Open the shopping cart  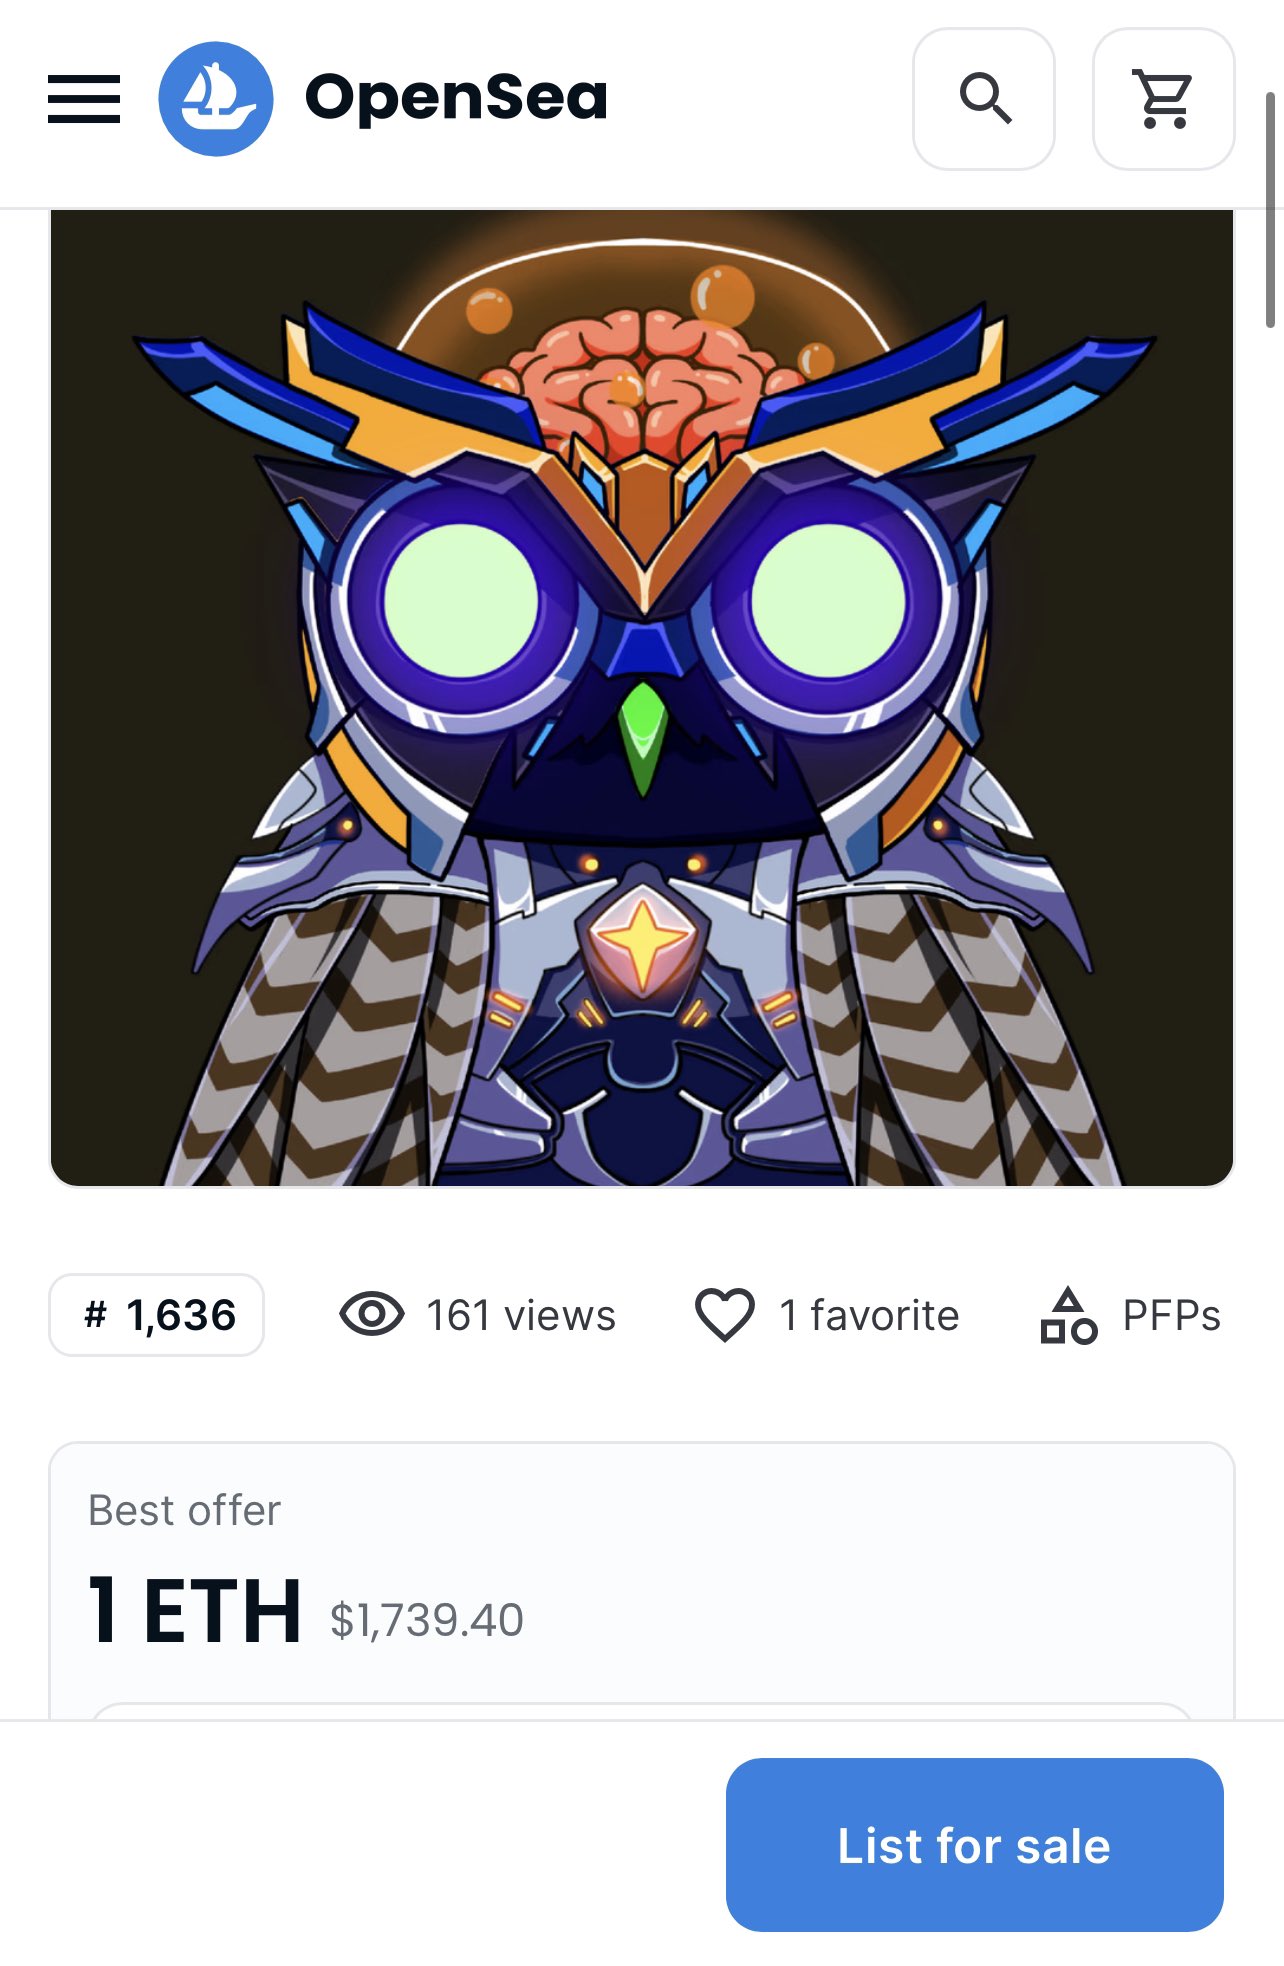1164,99
